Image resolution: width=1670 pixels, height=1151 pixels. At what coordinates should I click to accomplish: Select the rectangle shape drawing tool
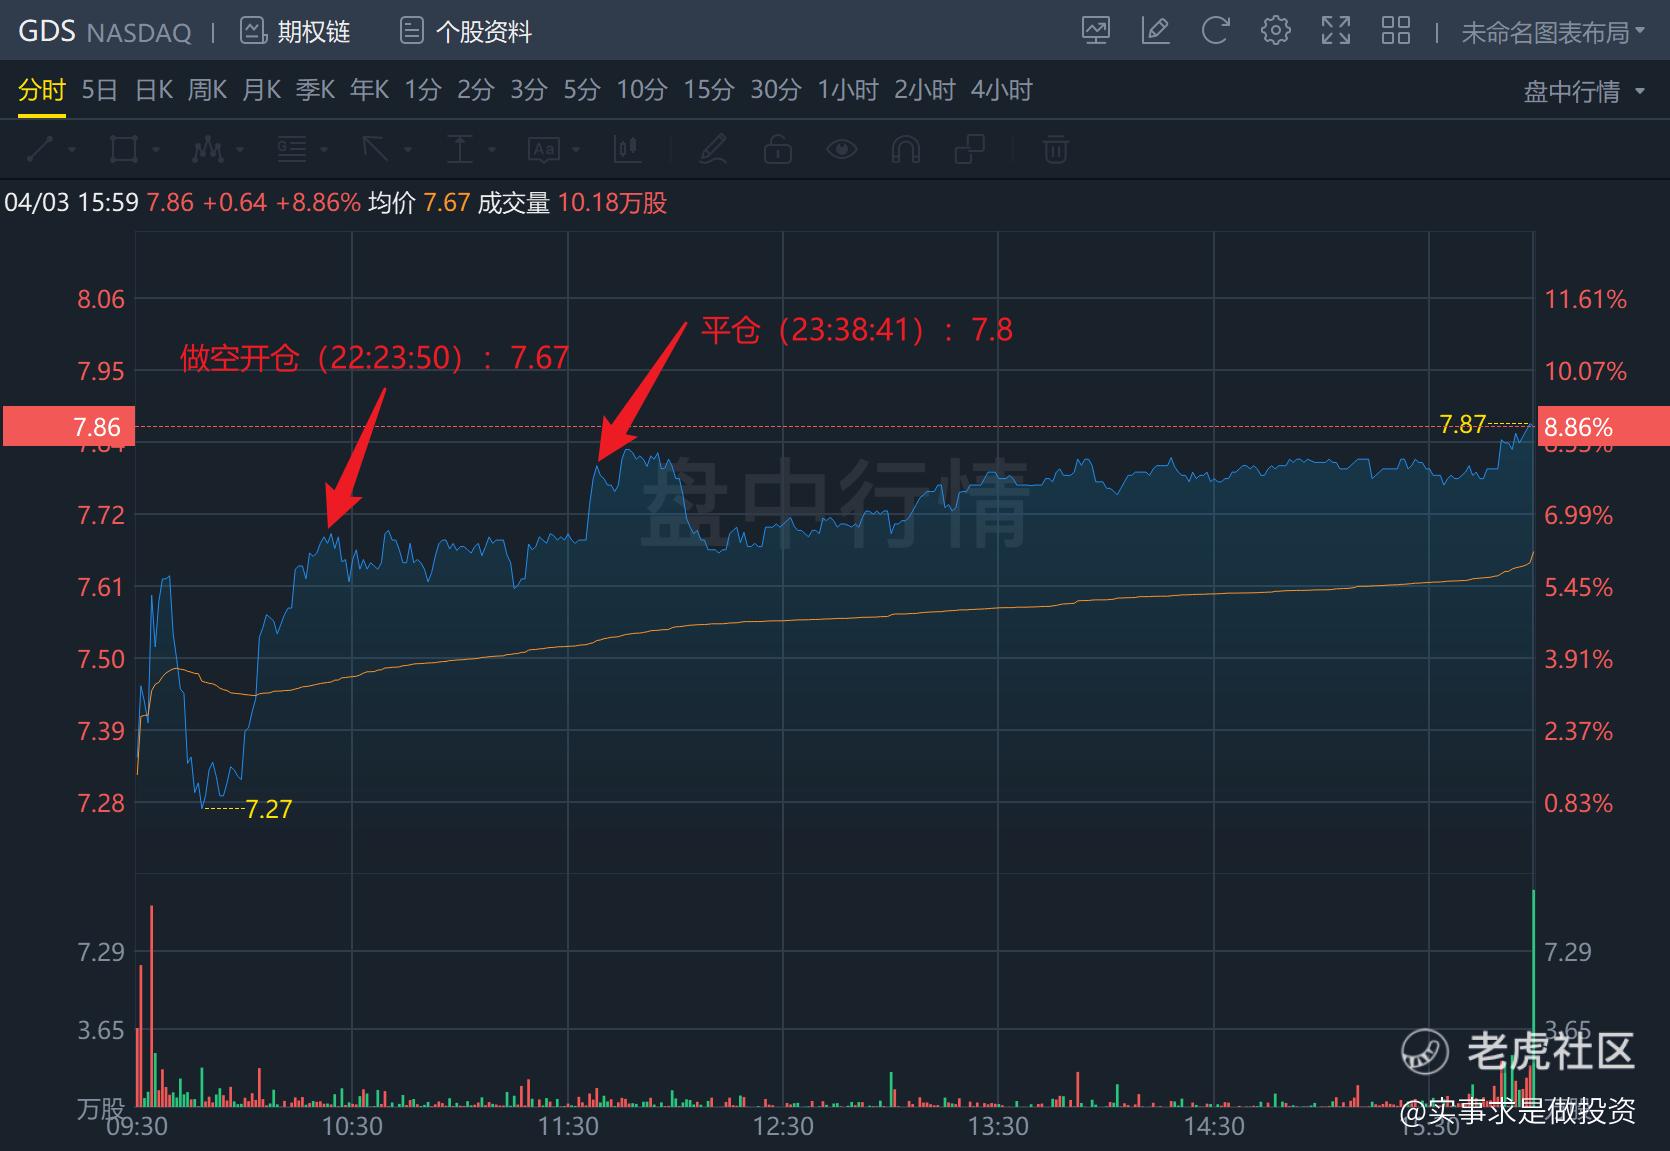coord(124,150)
